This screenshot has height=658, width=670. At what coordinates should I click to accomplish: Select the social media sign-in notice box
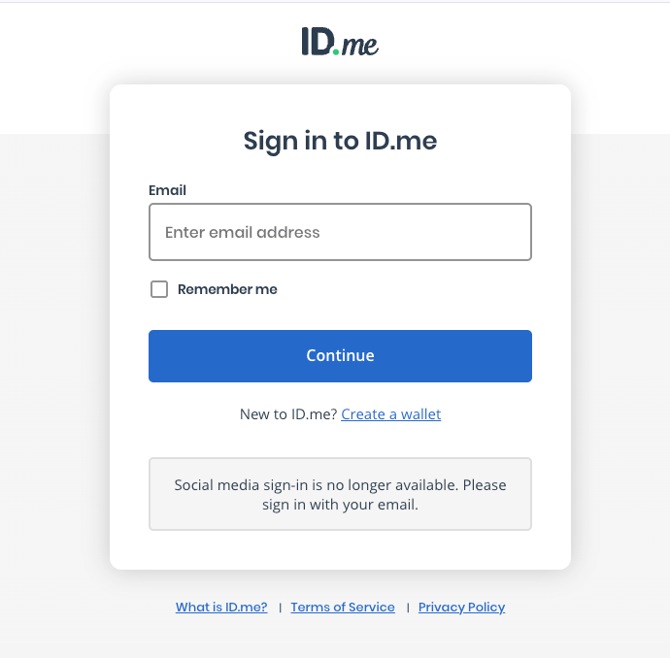[340, 494]
